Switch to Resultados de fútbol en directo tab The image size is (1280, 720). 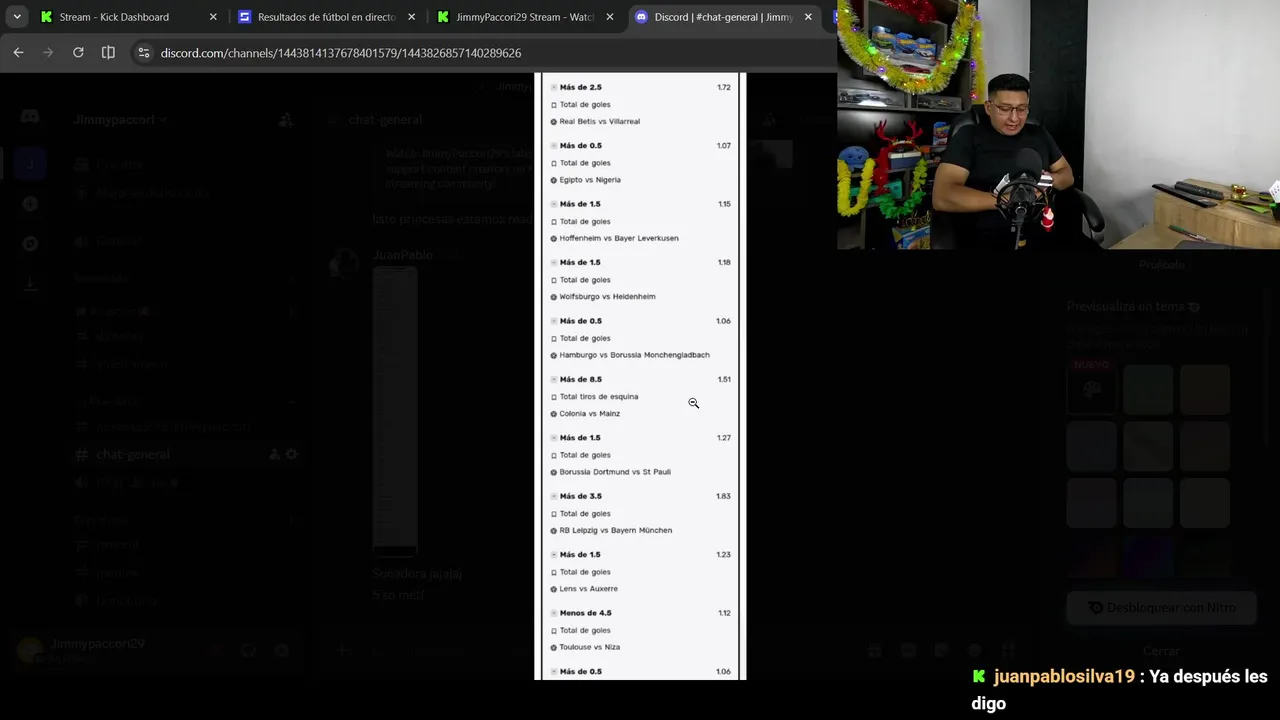tap(326, 17)
